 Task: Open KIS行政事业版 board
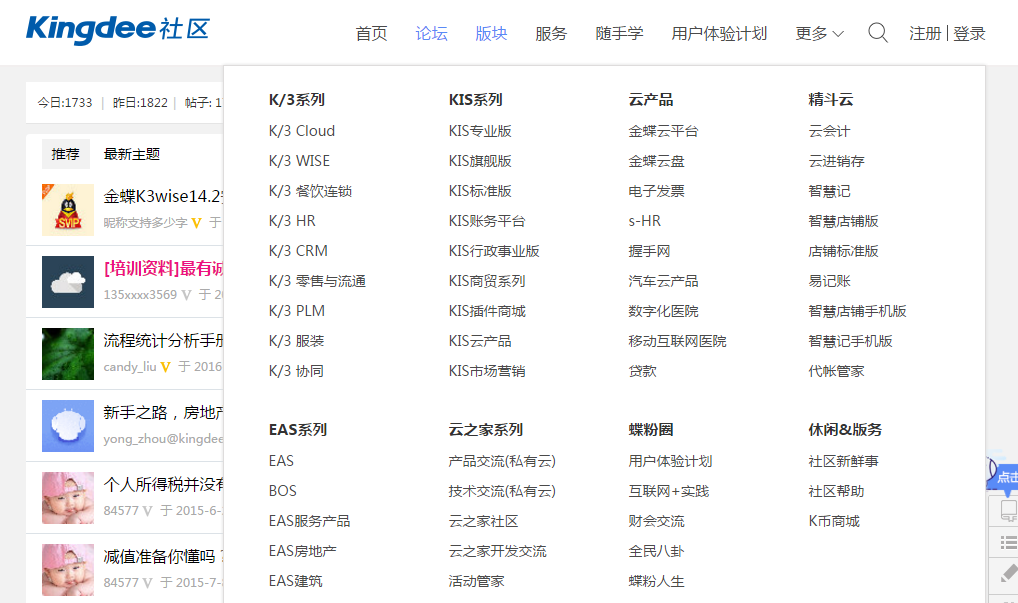click(x=494, y=251)
